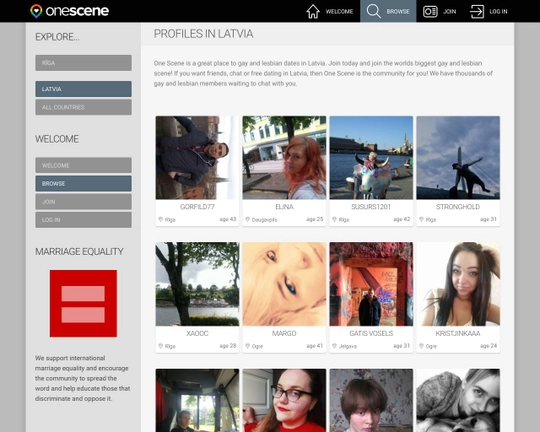The height and width of the screenshot is (432, 540).
Task: Click 'age 43' on GORFILD77 card
Action: 228,219
